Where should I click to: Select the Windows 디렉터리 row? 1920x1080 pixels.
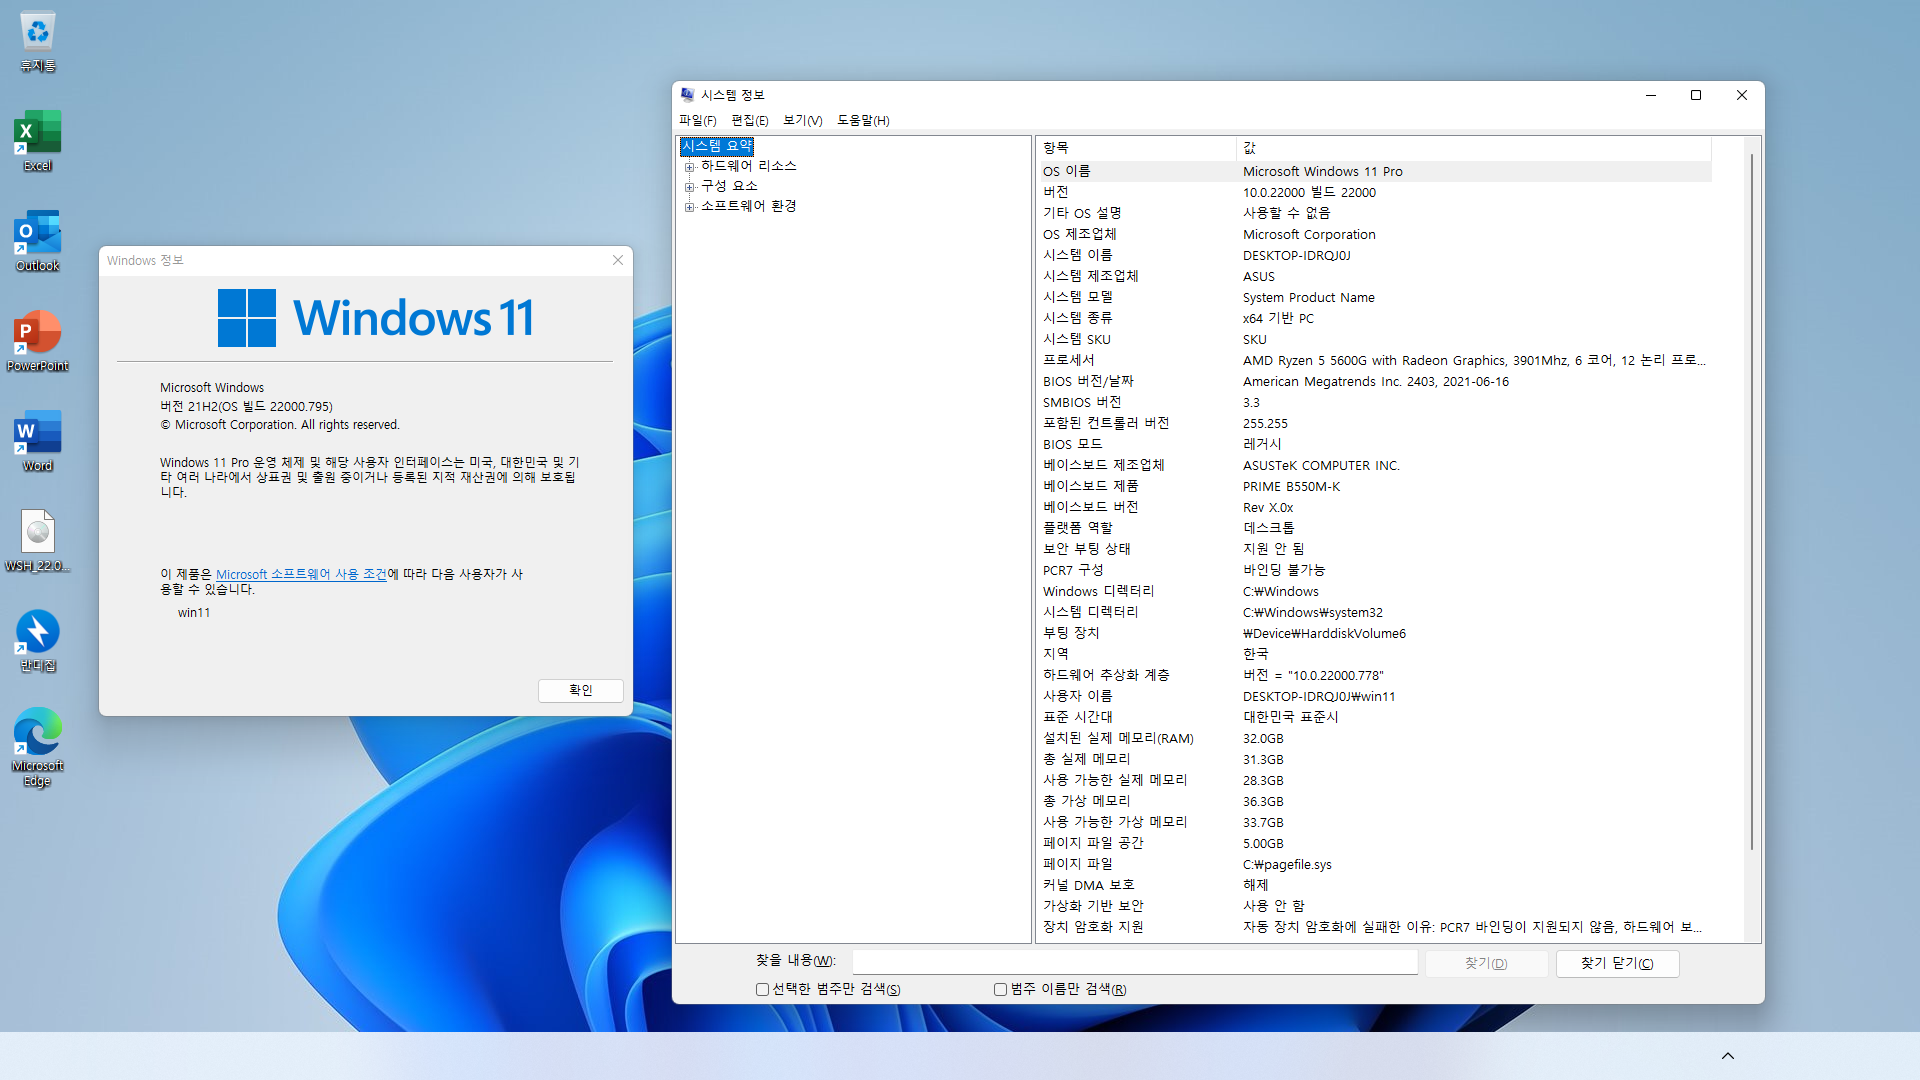click(1375, 591)
